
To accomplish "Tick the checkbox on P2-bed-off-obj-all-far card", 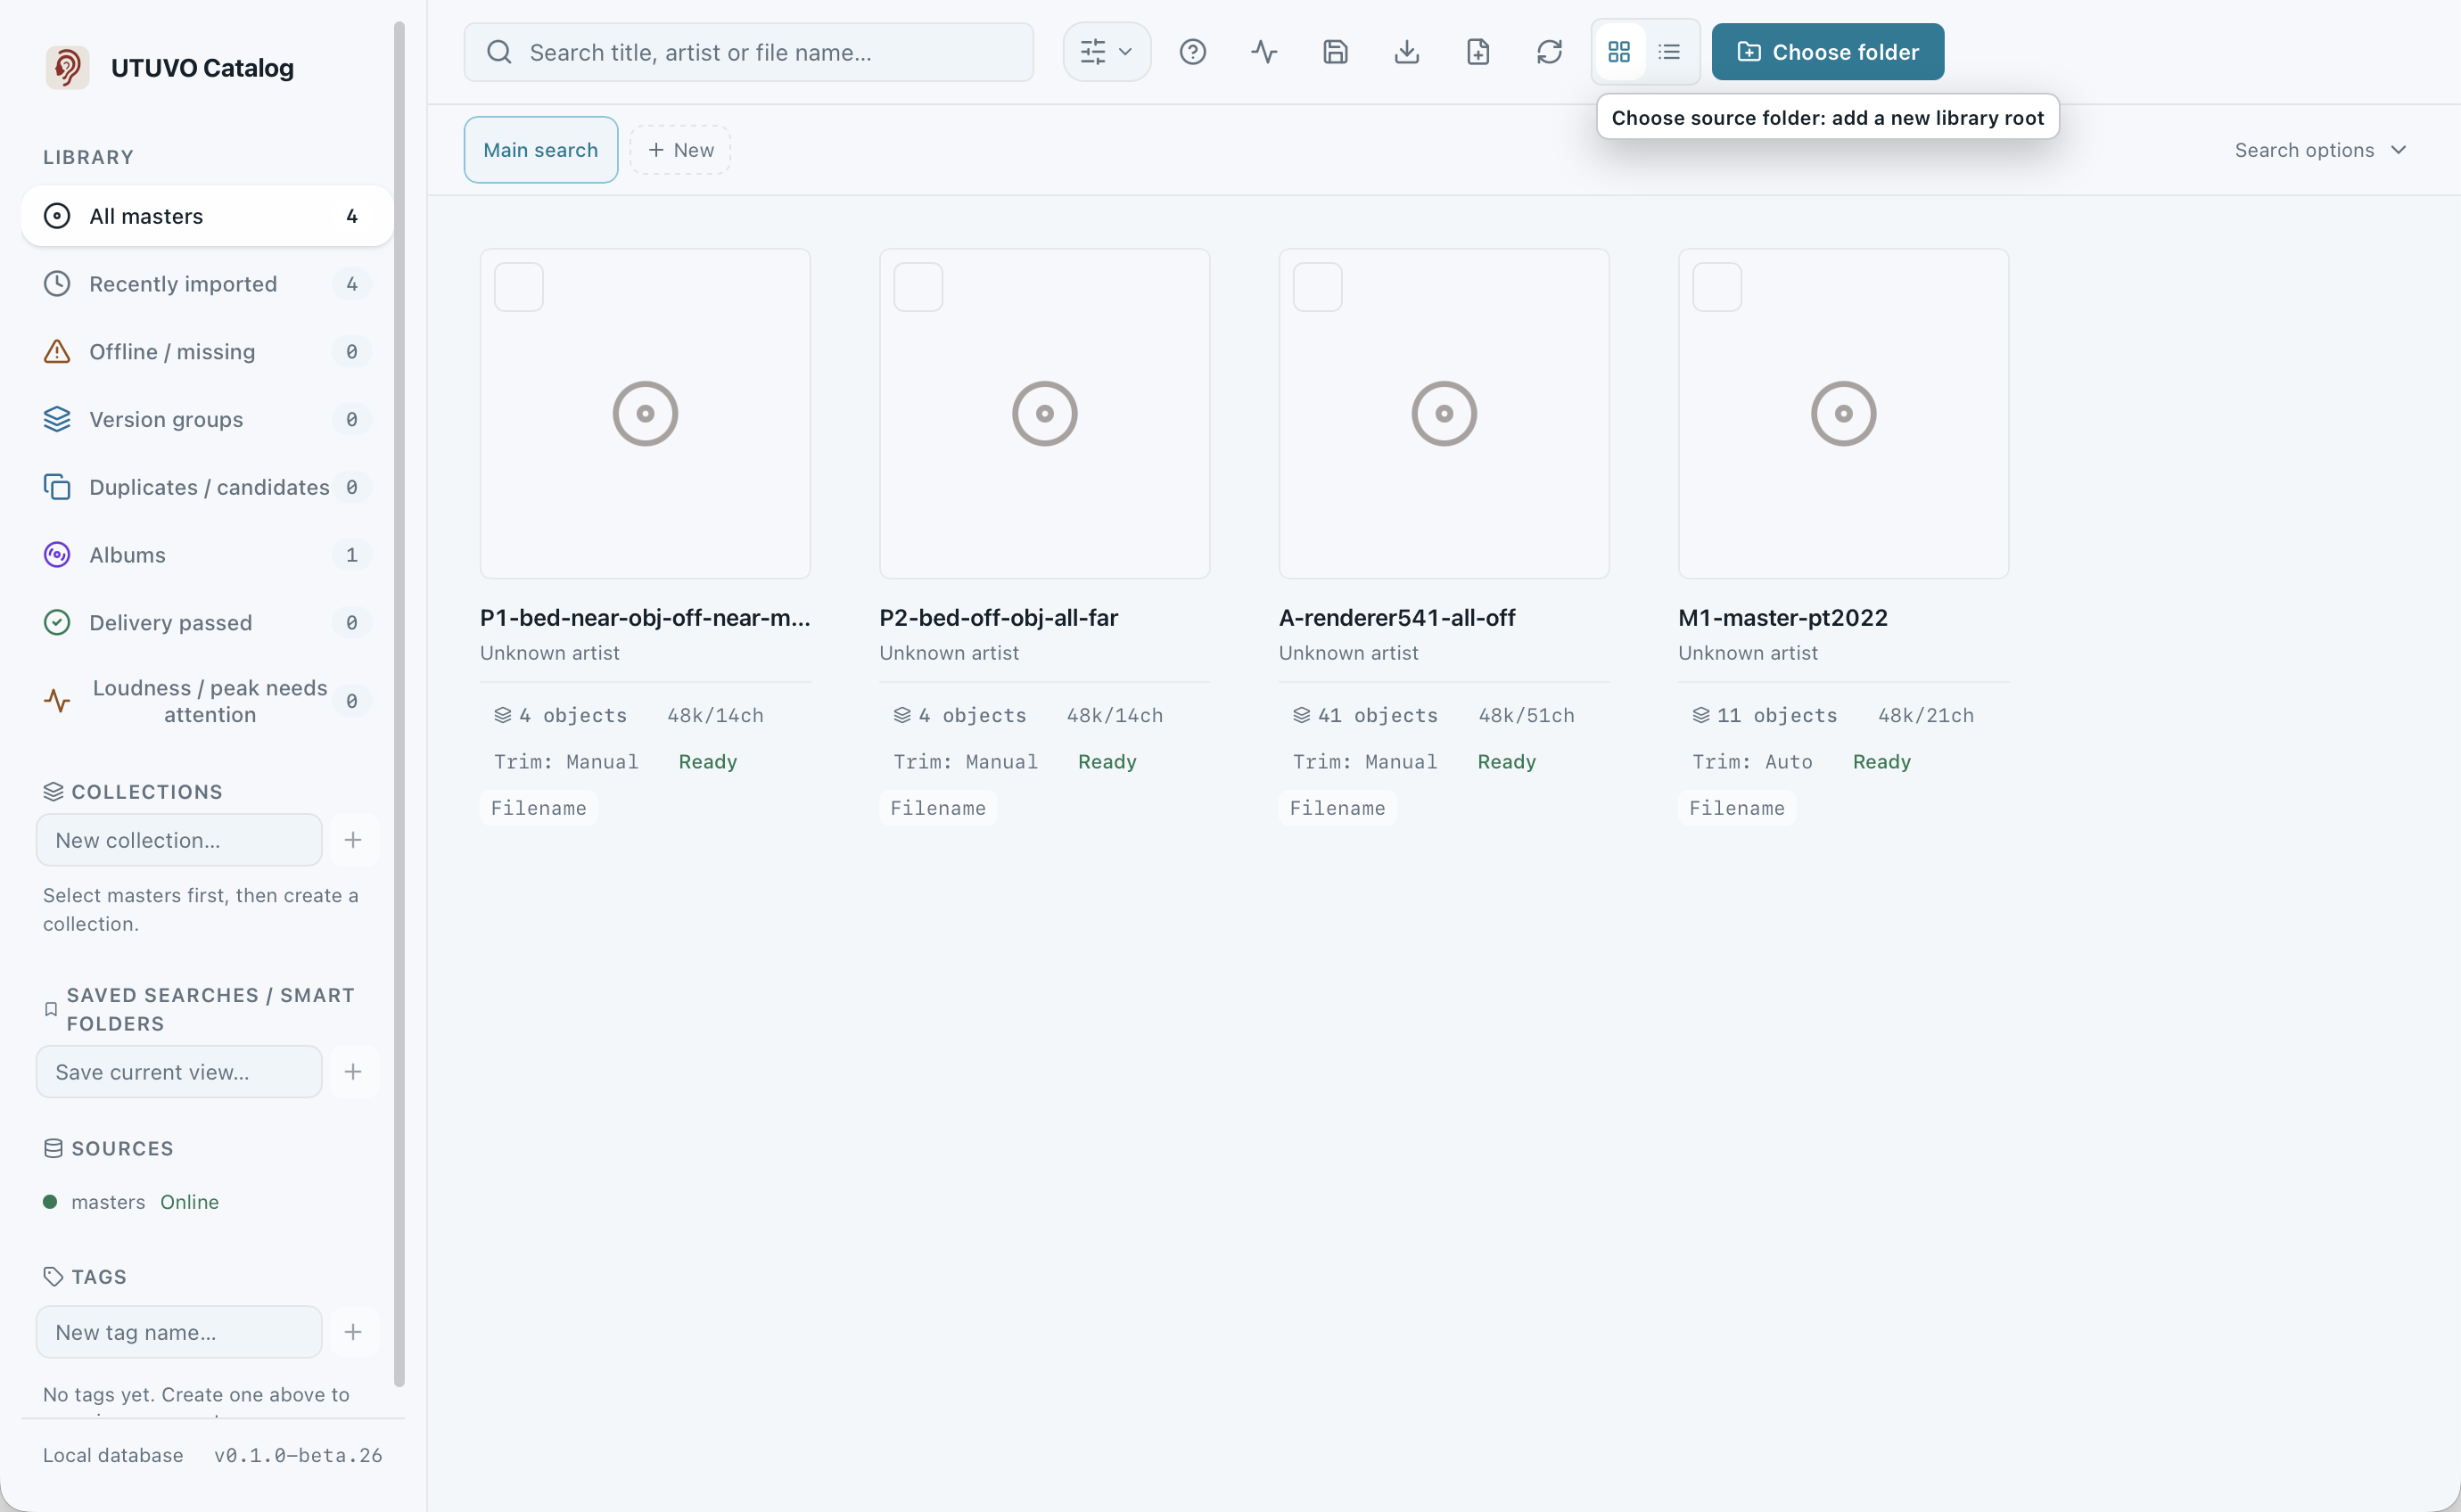I will click(x=918, y=288).
